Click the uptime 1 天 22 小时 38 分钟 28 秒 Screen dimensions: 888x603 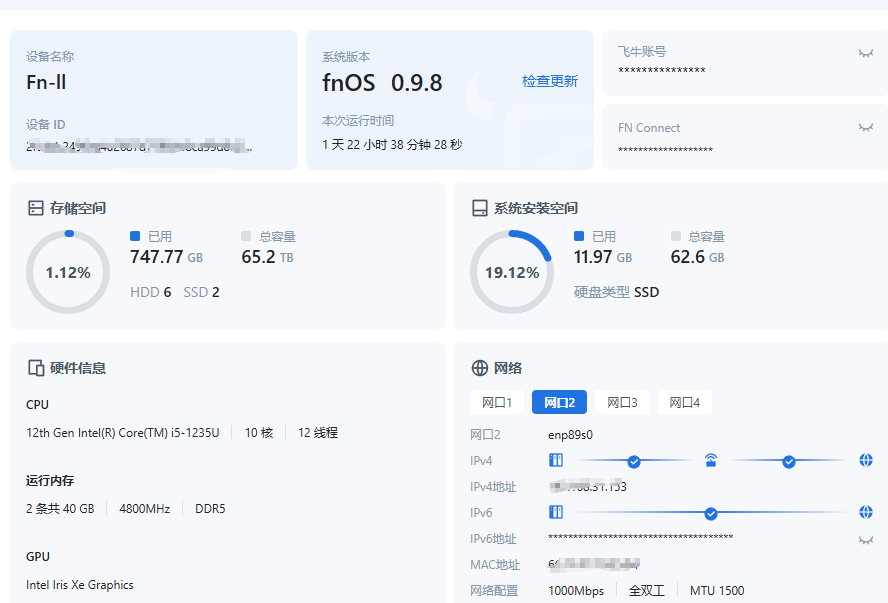pos(392,145)
